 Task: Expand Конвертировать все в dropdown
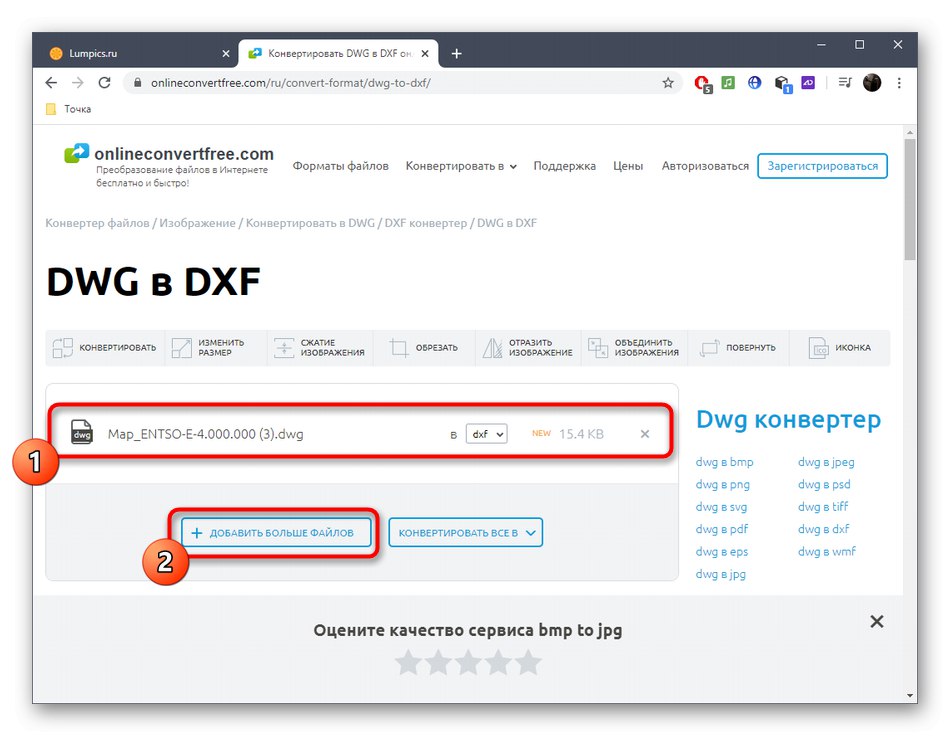[465, 532]
